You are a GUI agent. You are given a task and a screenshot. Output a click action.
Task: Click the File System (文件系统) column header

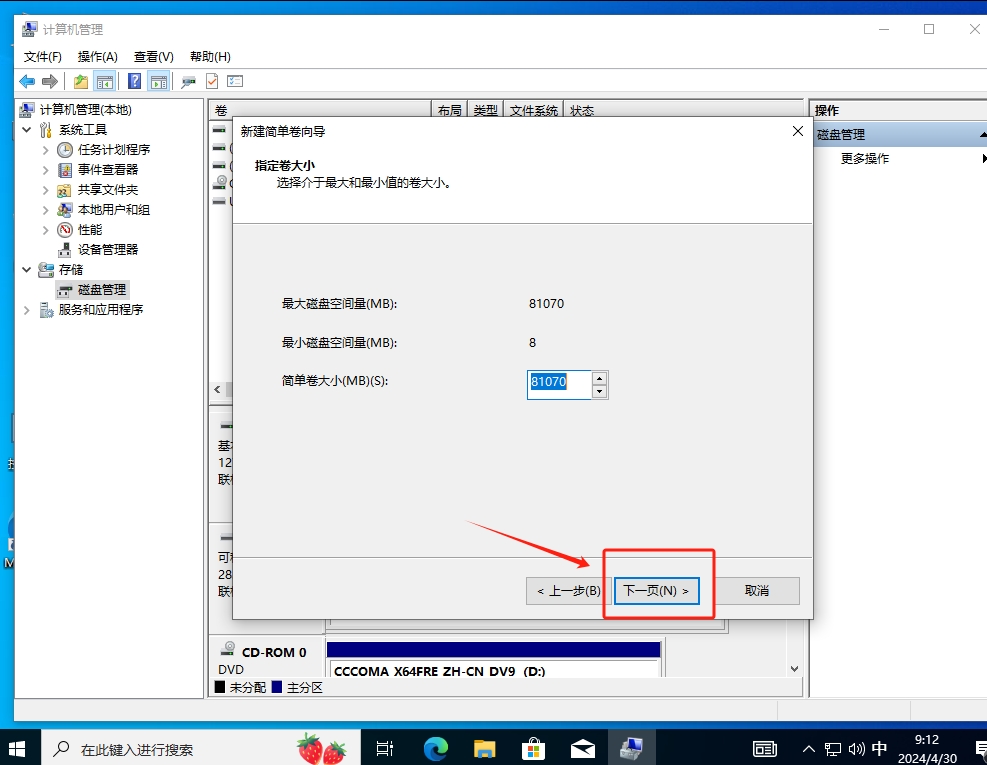point(534,110)
